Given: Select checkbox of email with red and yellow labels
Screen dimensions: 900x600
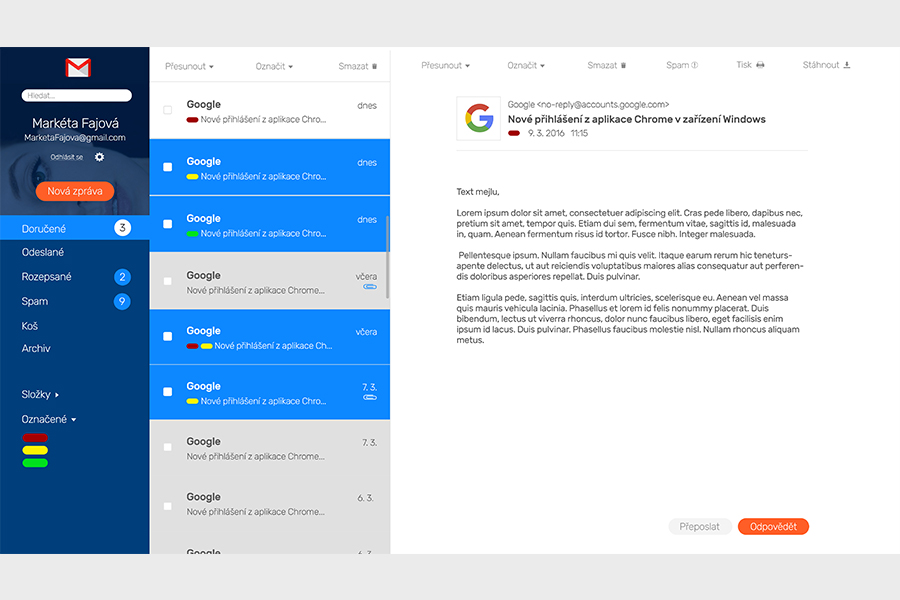Looking at the screenshot, I should click(168, 336).
